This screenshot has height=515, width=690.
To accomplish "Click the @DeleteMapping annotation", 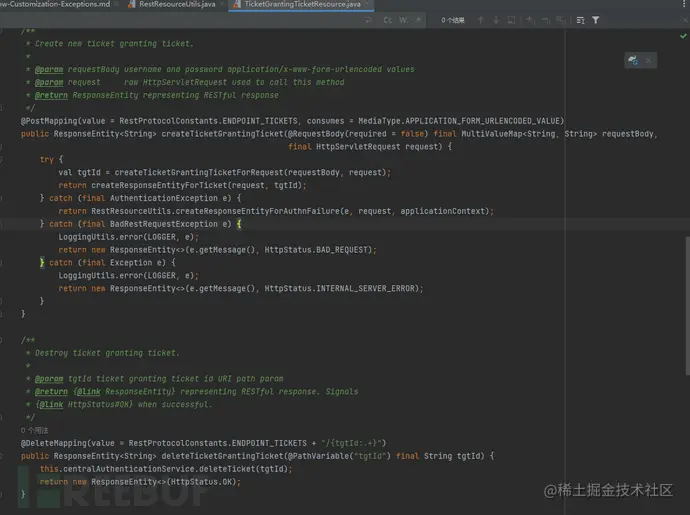I will [52, 443].
